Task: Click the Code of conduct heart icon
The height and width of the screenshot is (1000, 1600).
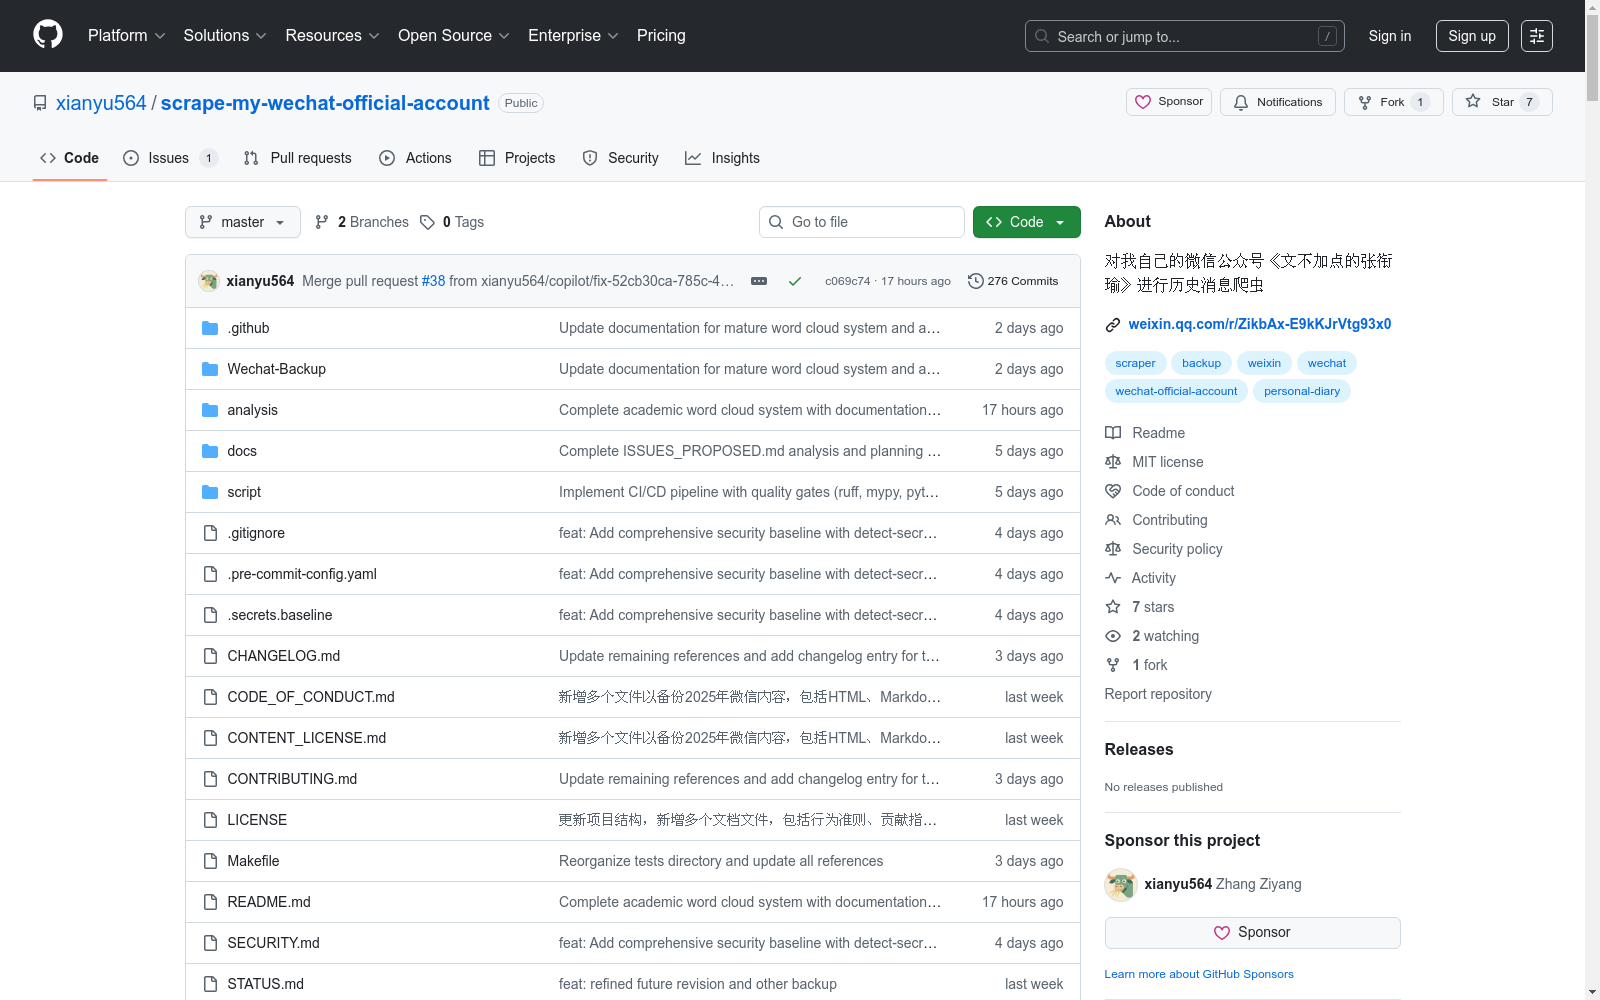Action: coord(1113,491)
